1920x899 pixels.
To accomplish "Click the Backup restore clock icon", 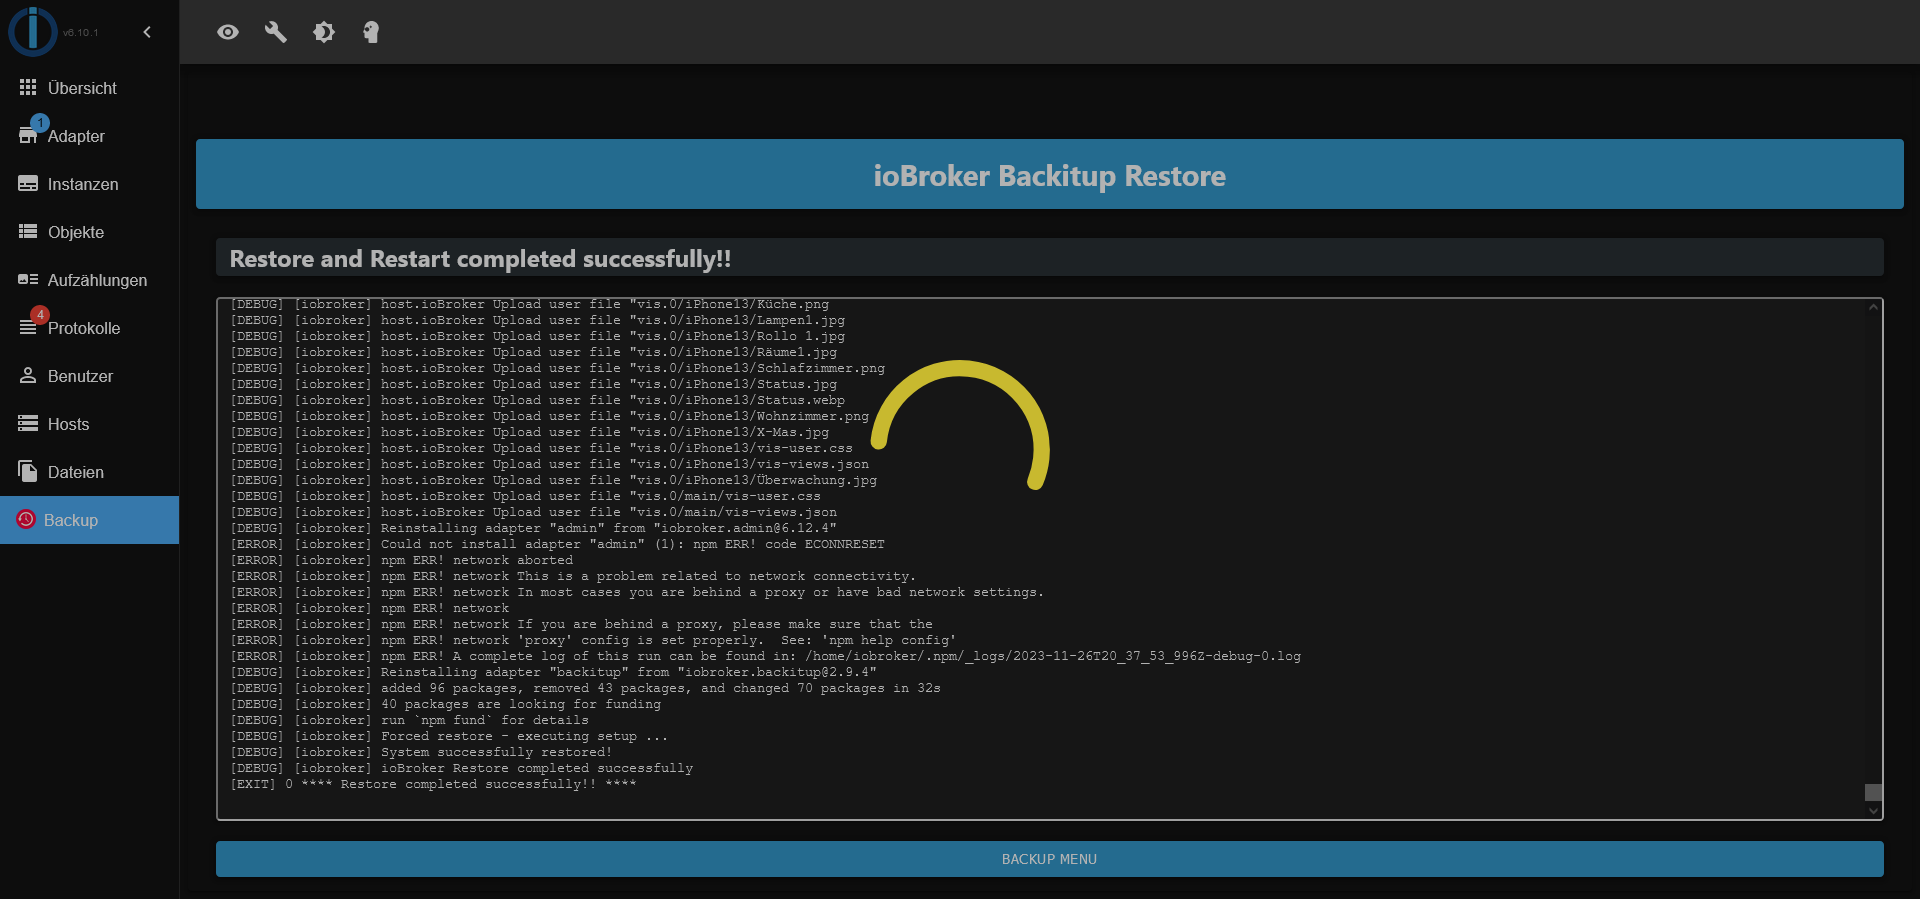I will click(26, 519).
